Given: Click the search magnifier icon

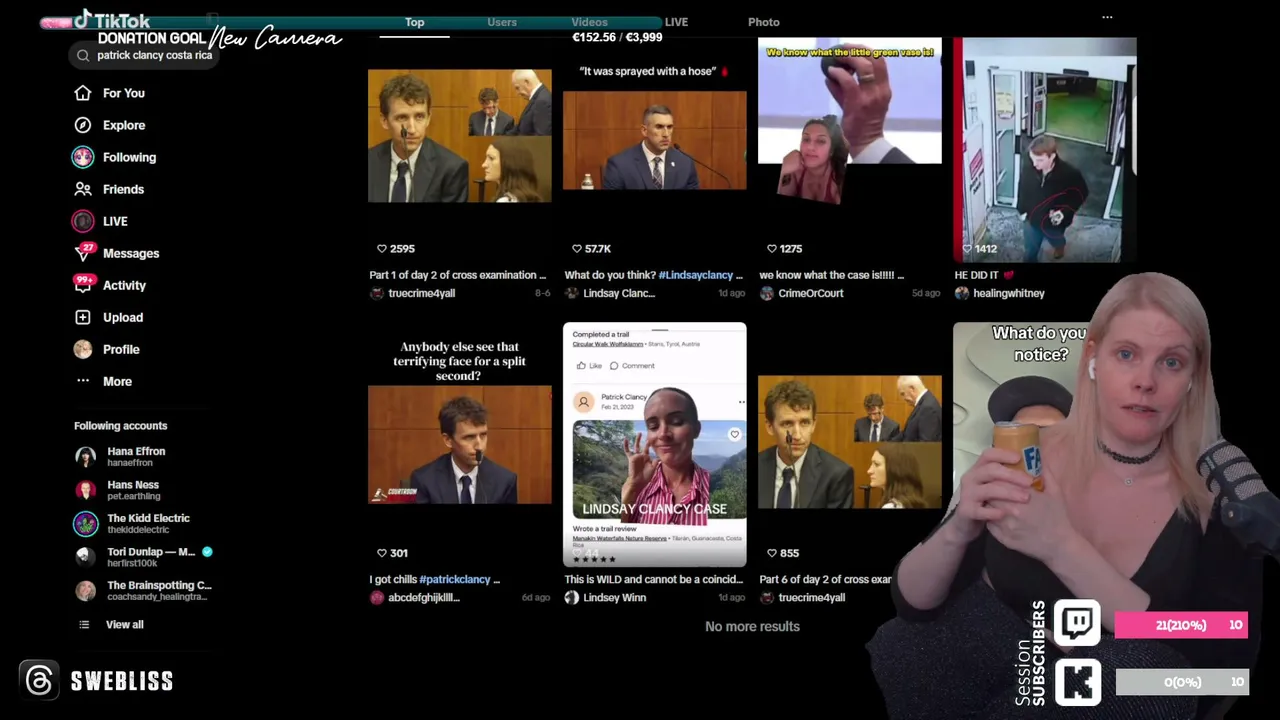Looking at the screenshot, I should click(83, 56).
